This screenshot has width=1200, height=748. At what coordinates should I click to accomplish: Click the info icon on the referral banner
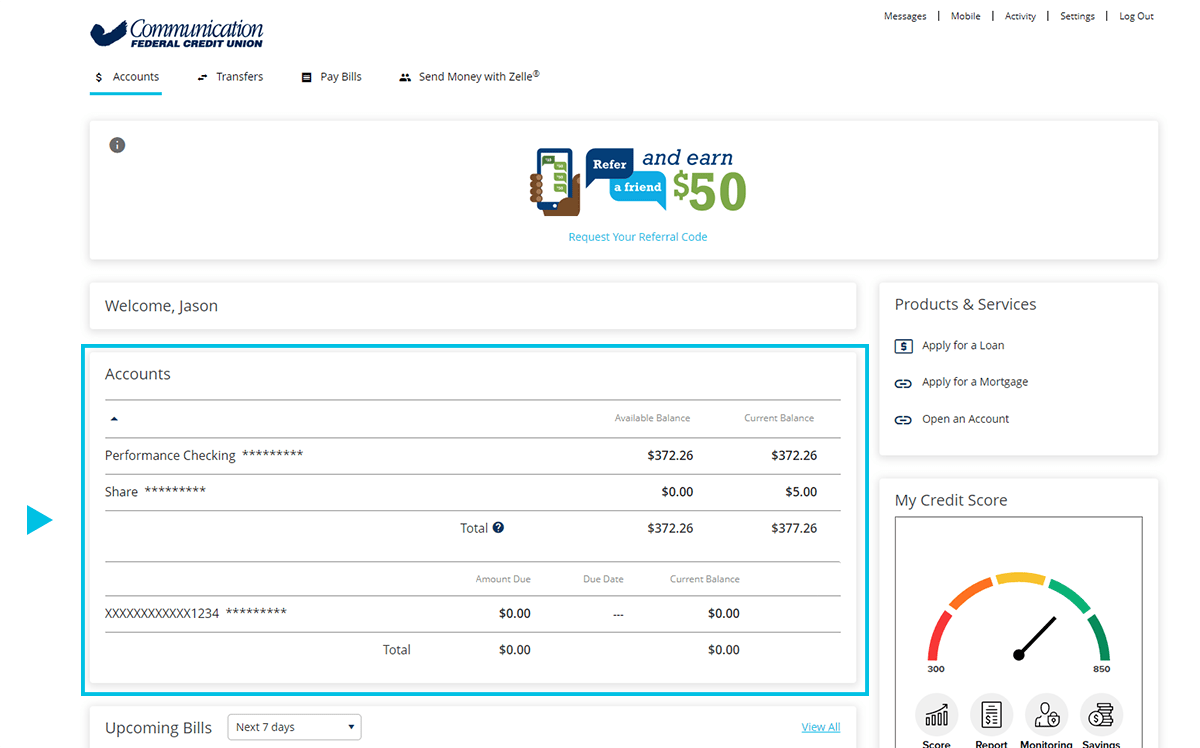117,145
